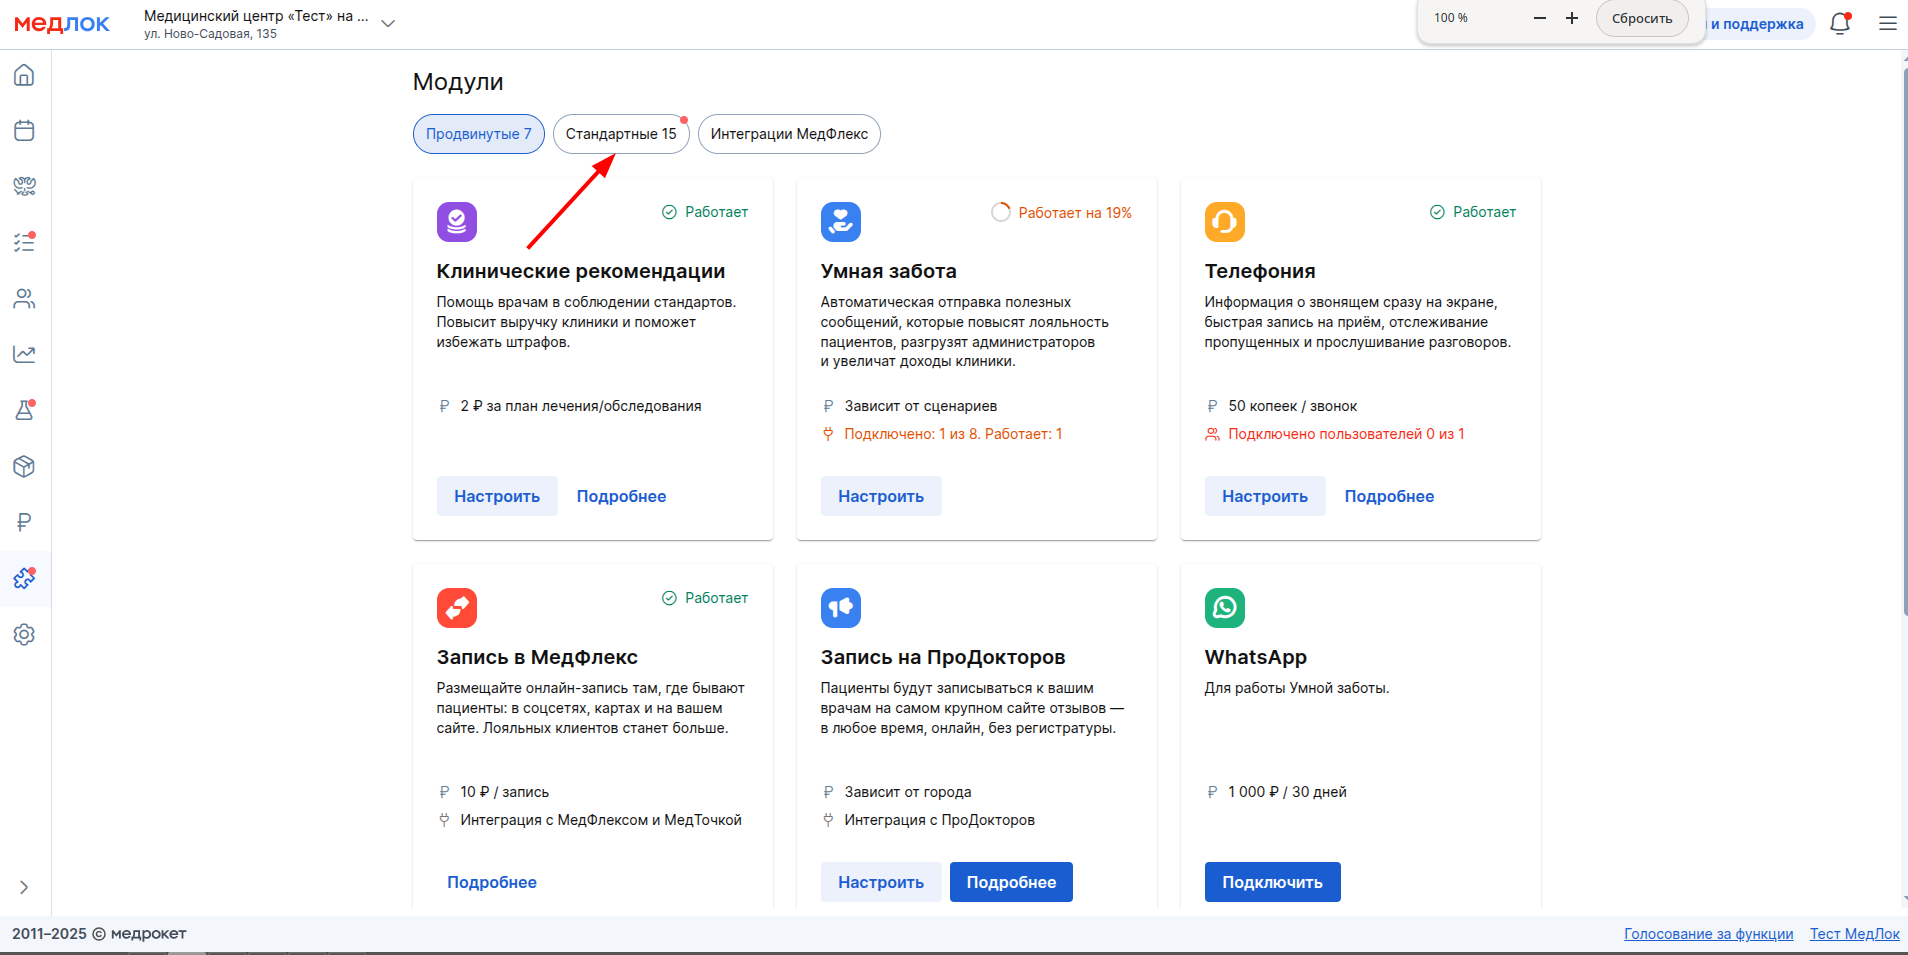Switch to Интеграции МедФлекс tab
1908x955 pixels.
pos(789,134)
